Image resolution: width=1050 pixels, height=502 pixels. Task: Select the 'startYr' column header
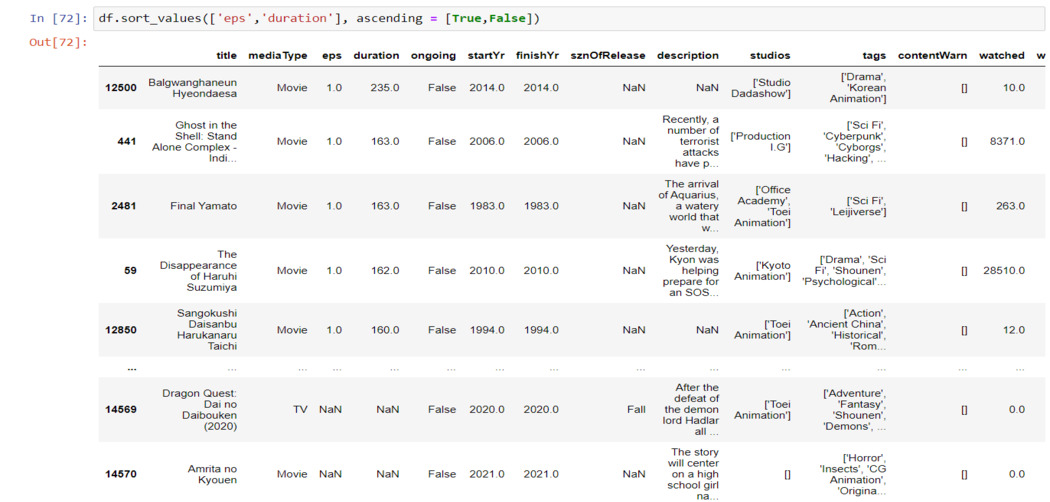(x=486, y=56)
